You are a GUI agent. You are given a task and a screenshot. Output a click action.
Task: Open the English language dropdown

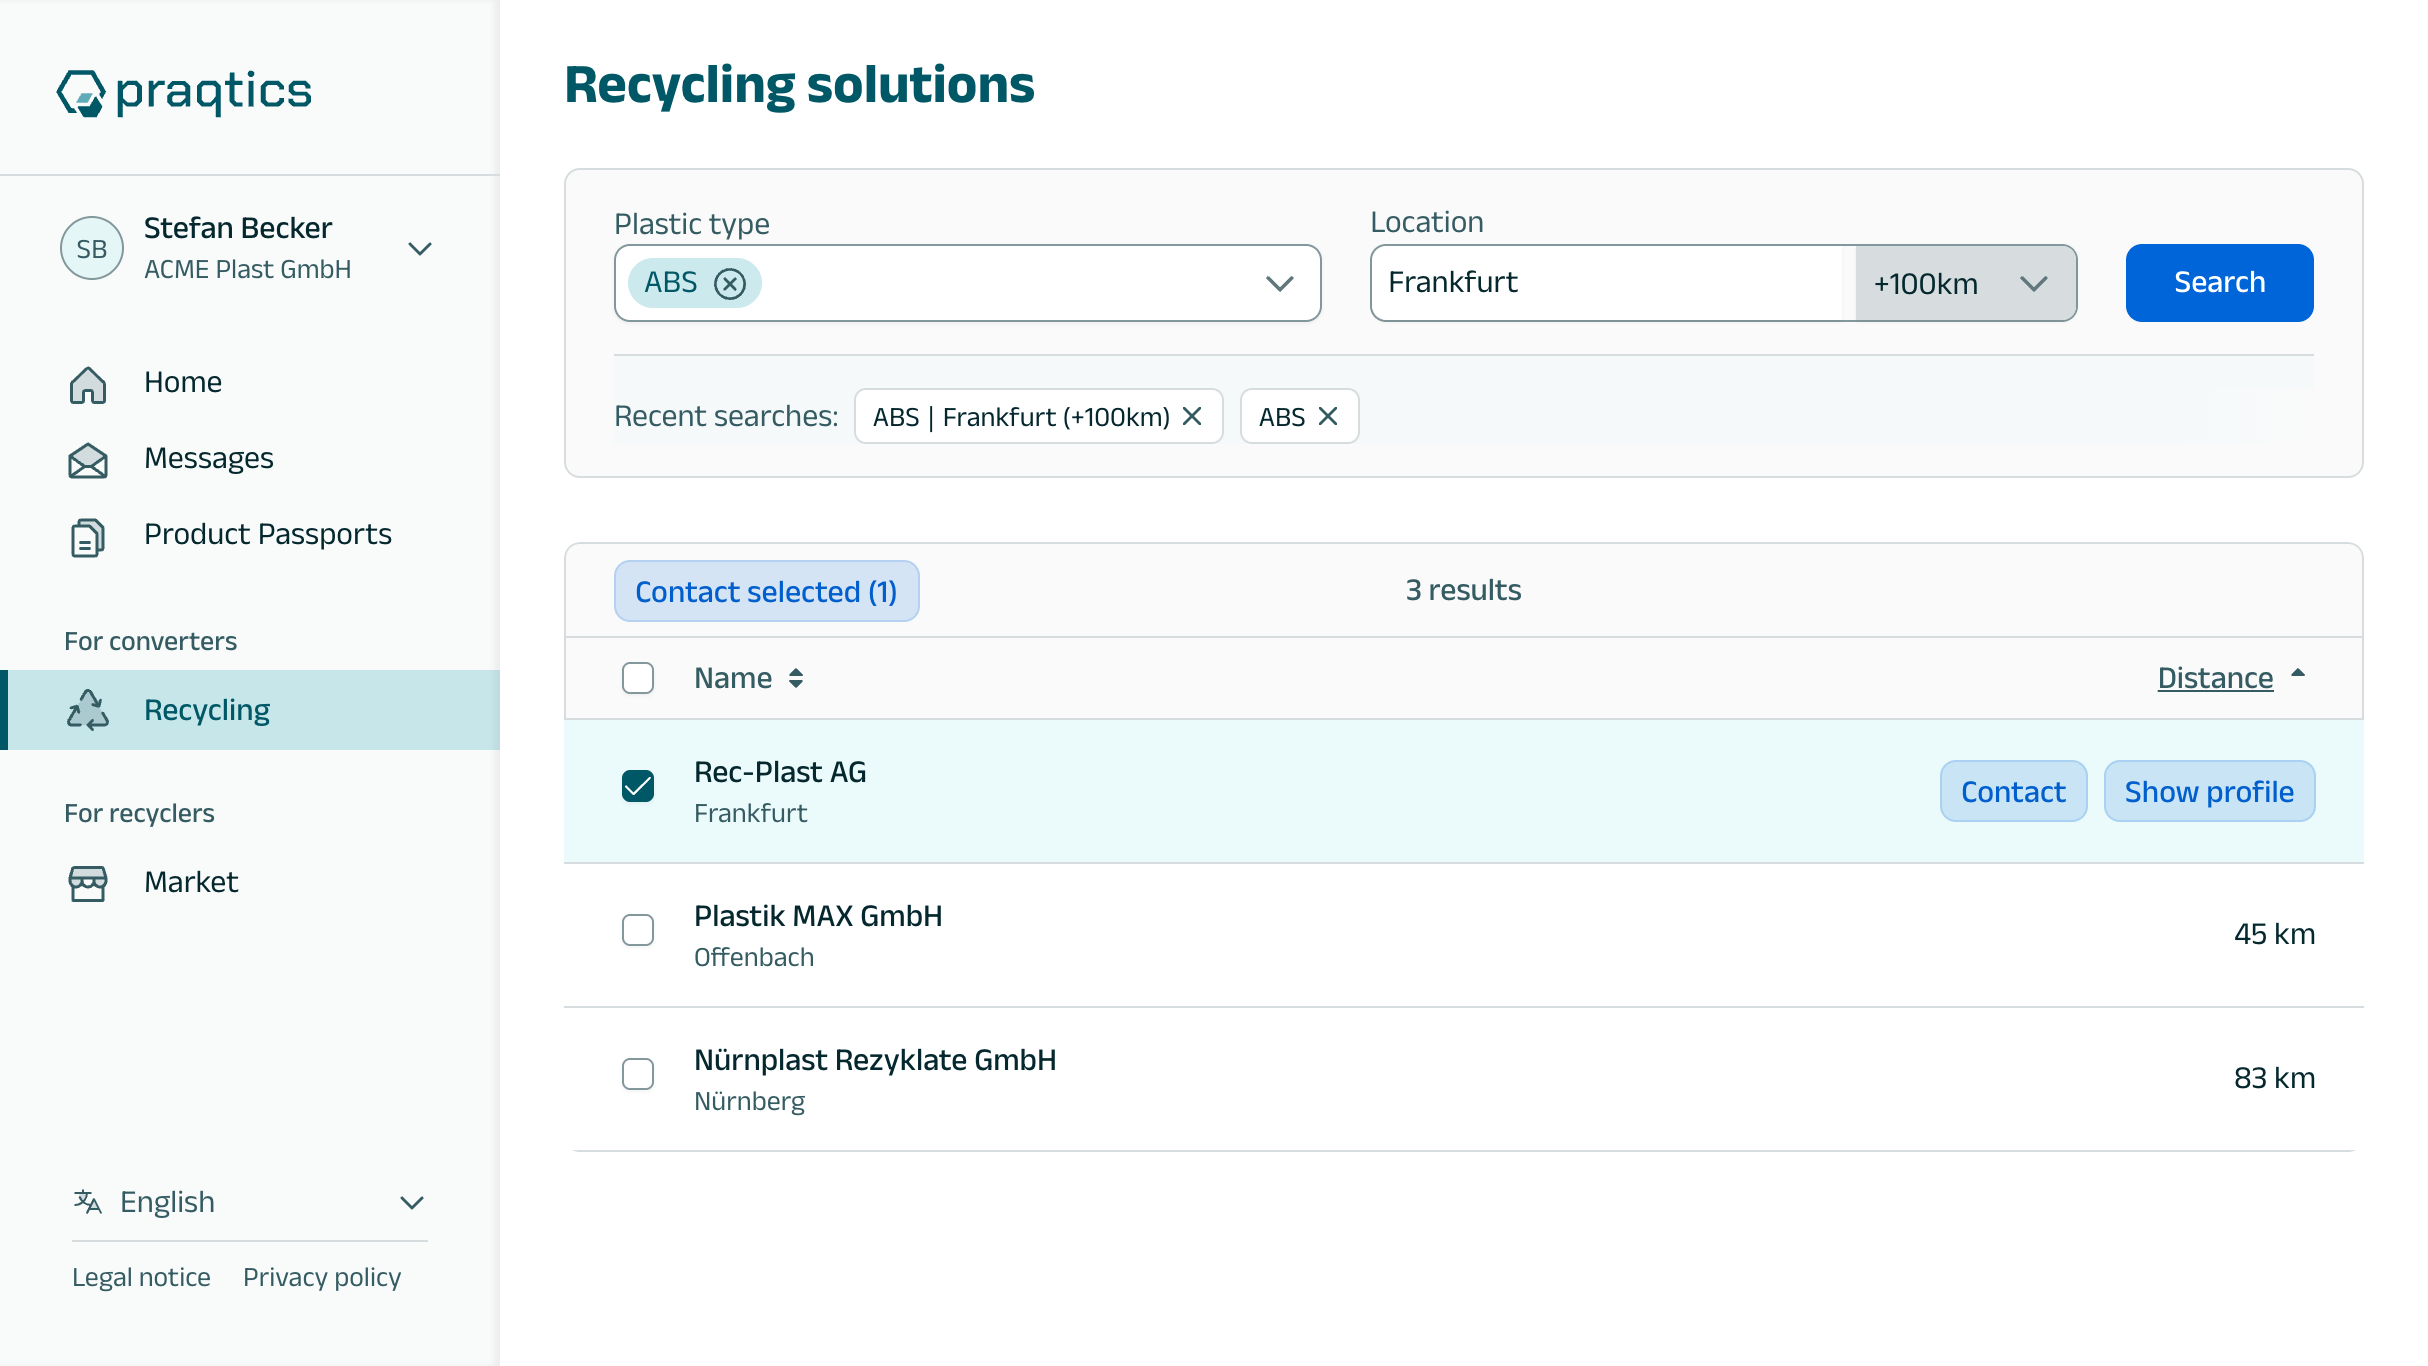(250, 1202)
